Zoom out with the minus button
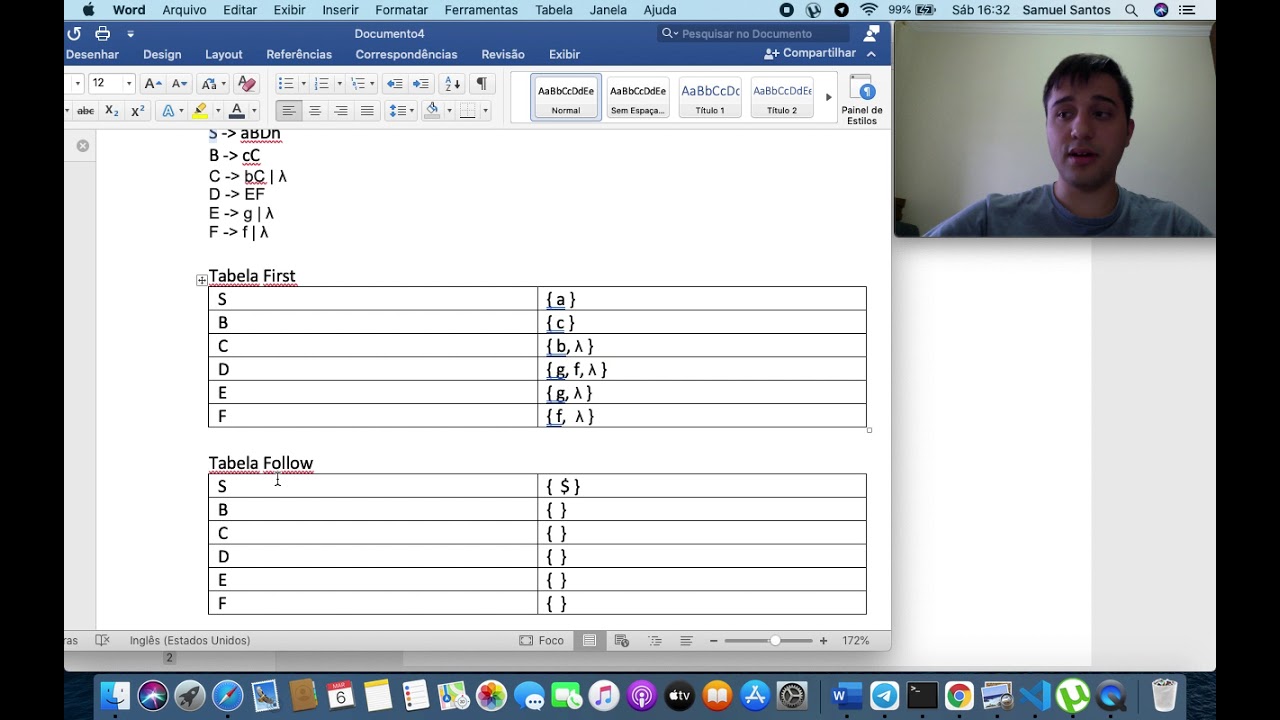This screenshot has width=1280, height=720. 713,640
